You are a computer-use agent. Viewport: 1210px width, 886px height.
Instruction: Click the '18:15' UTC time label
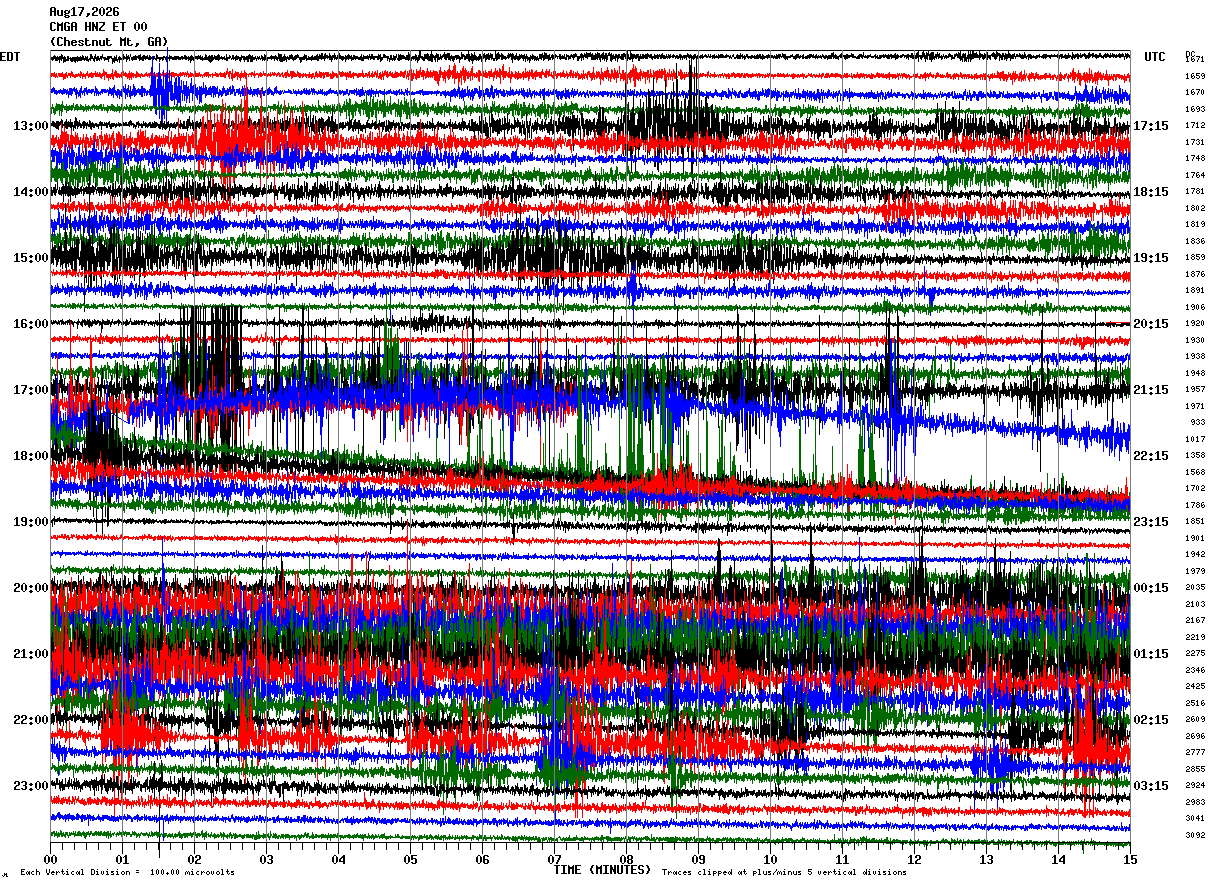[1151, 192]
